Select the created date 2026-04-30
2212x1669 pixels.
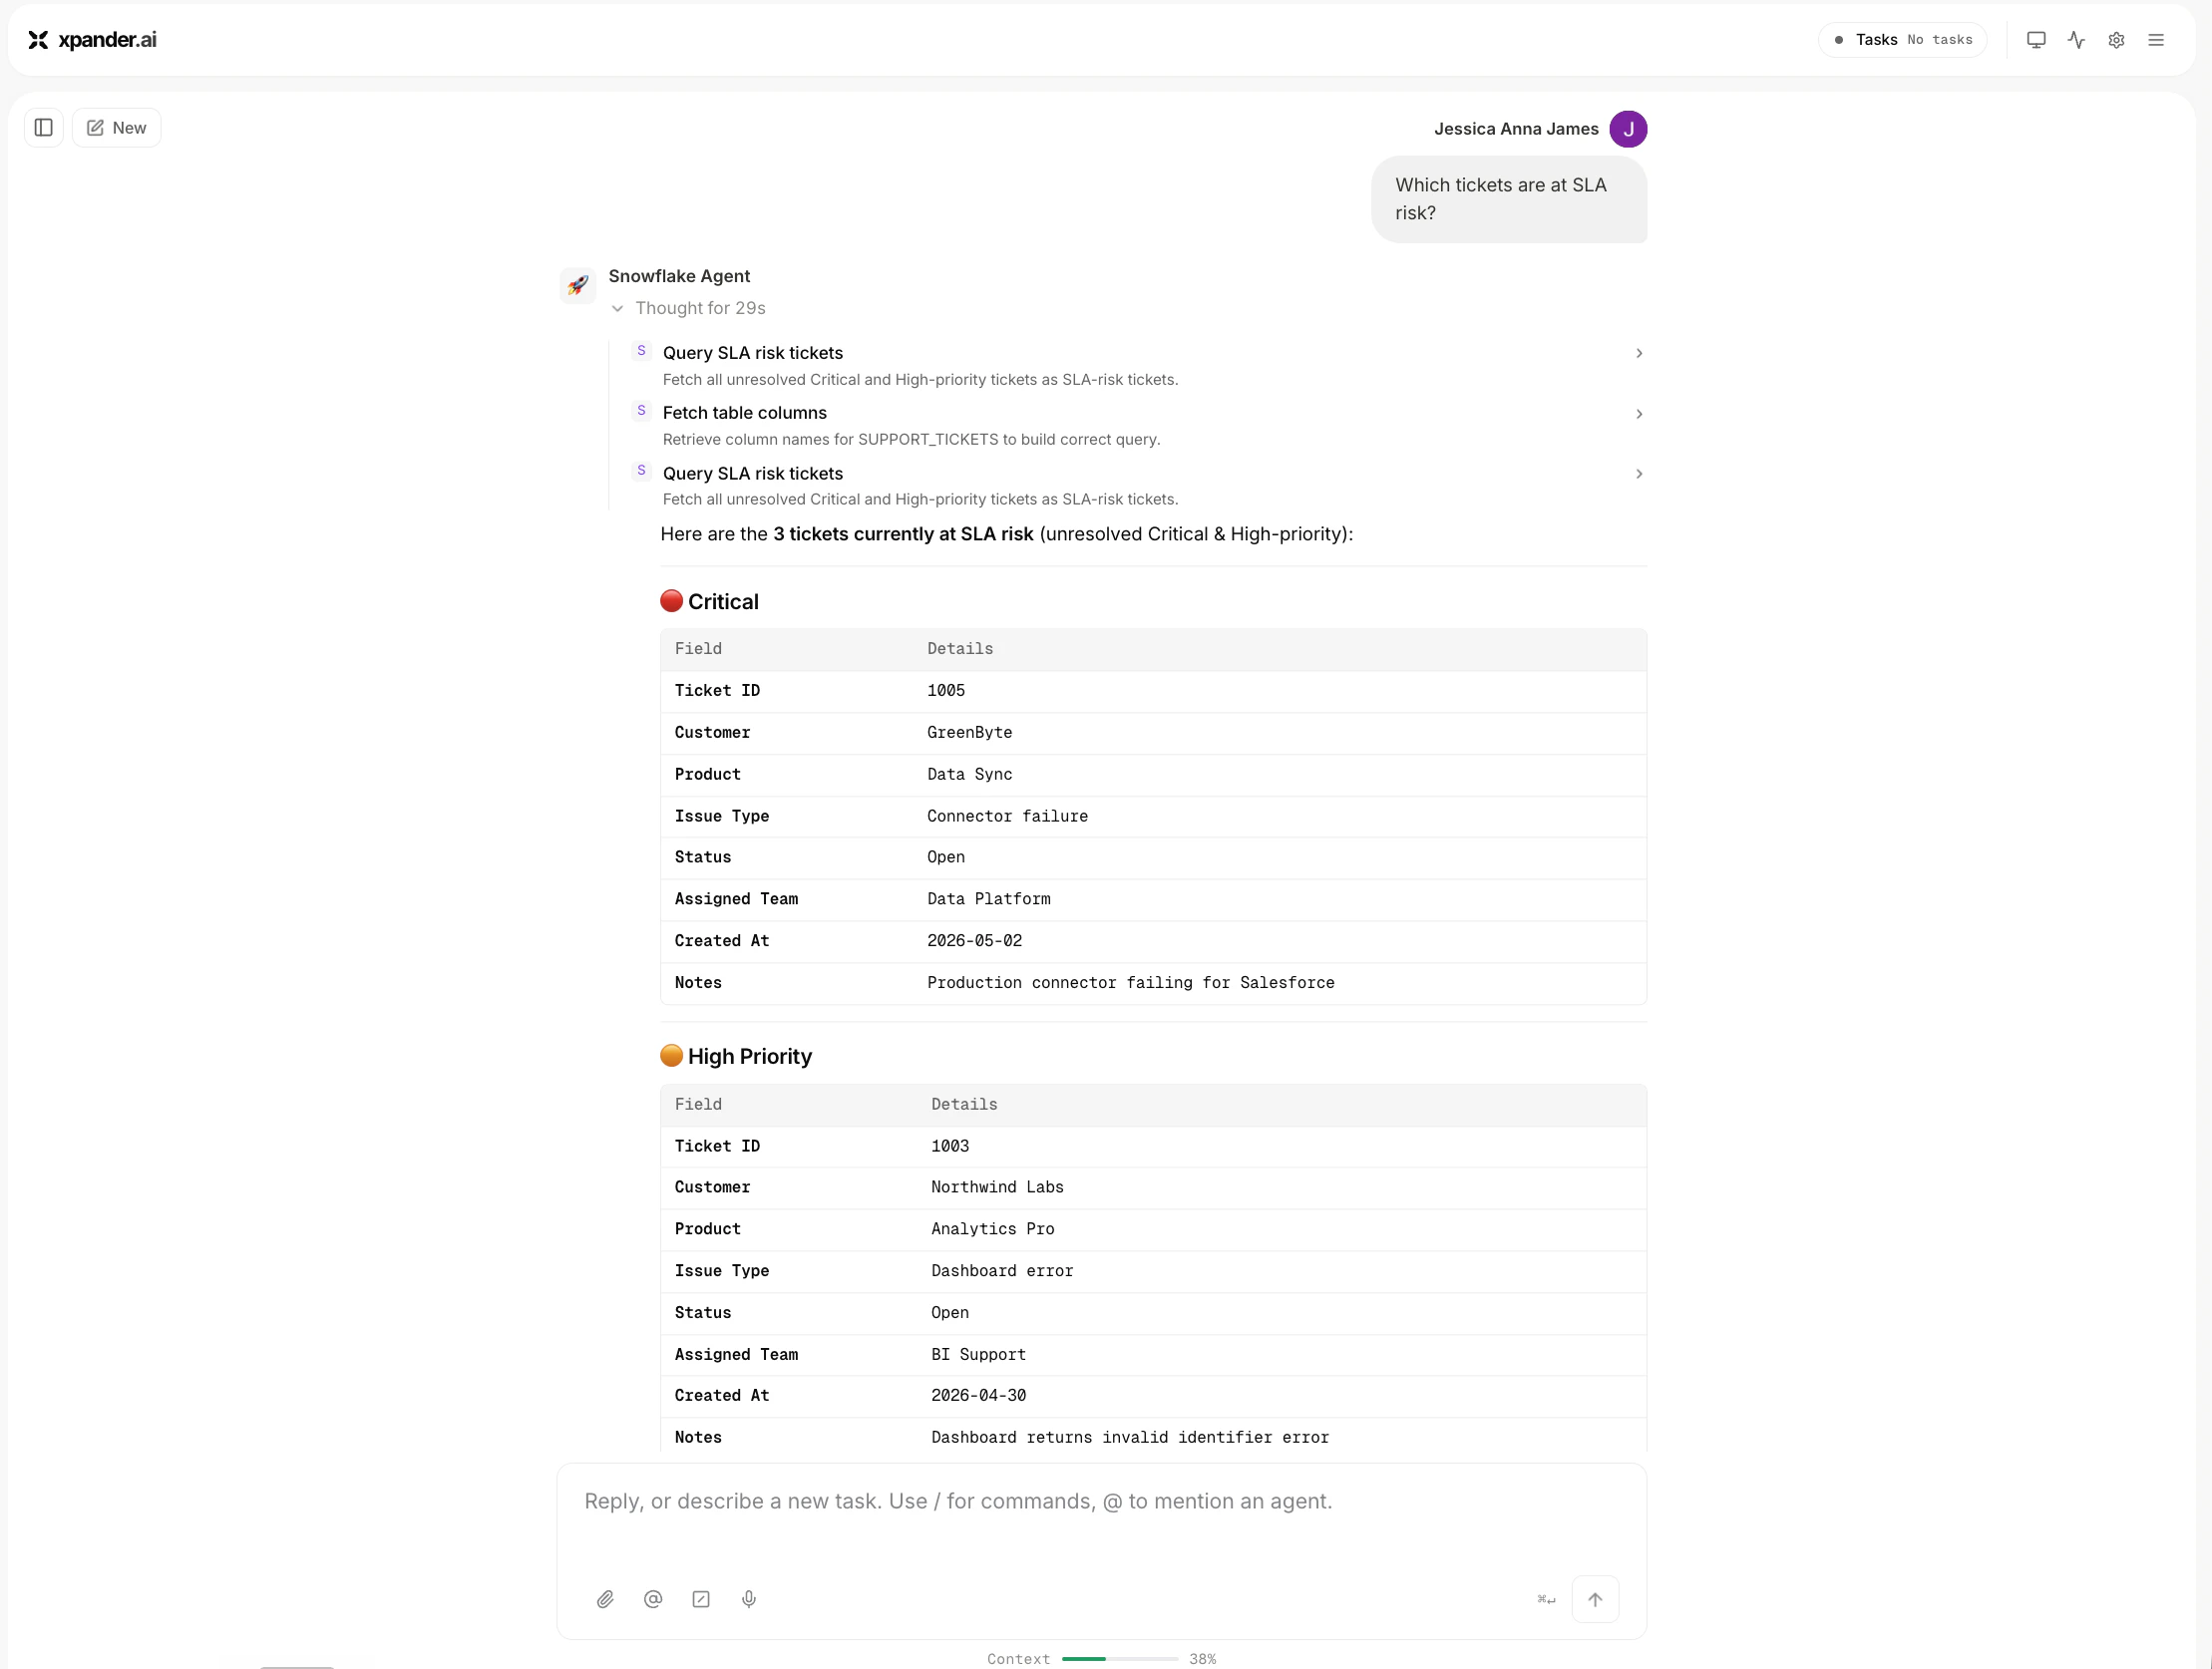click(x=978, y=1397)
